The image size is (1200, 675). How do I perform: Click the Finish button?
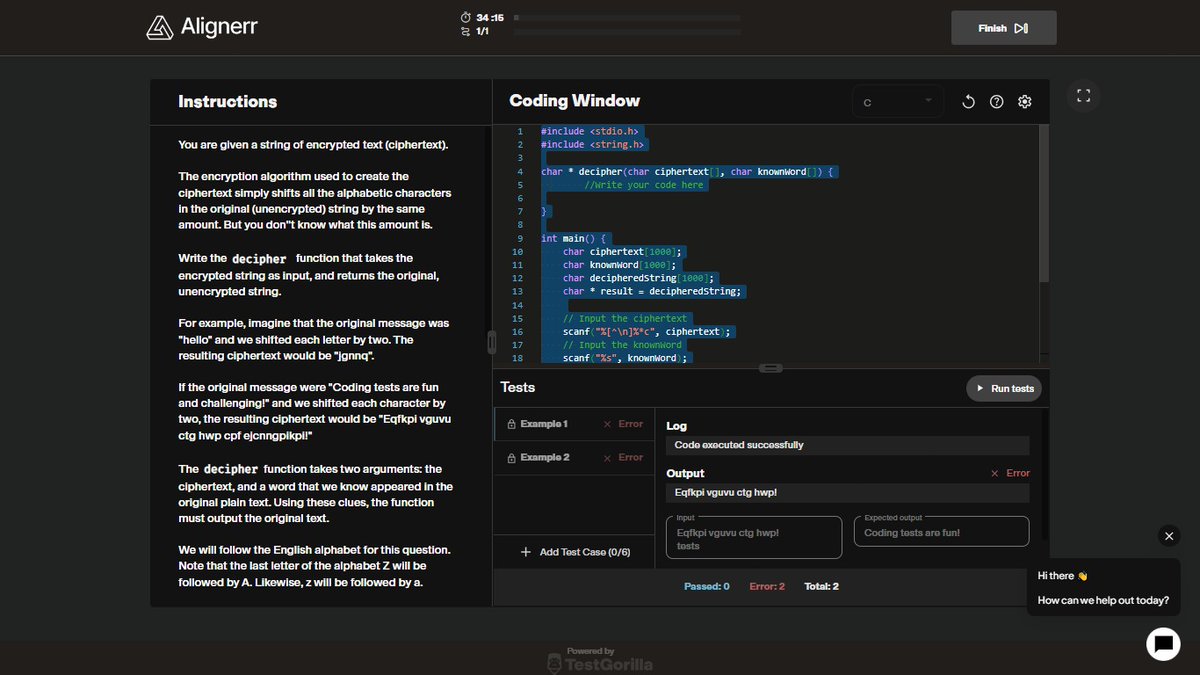1003,28
